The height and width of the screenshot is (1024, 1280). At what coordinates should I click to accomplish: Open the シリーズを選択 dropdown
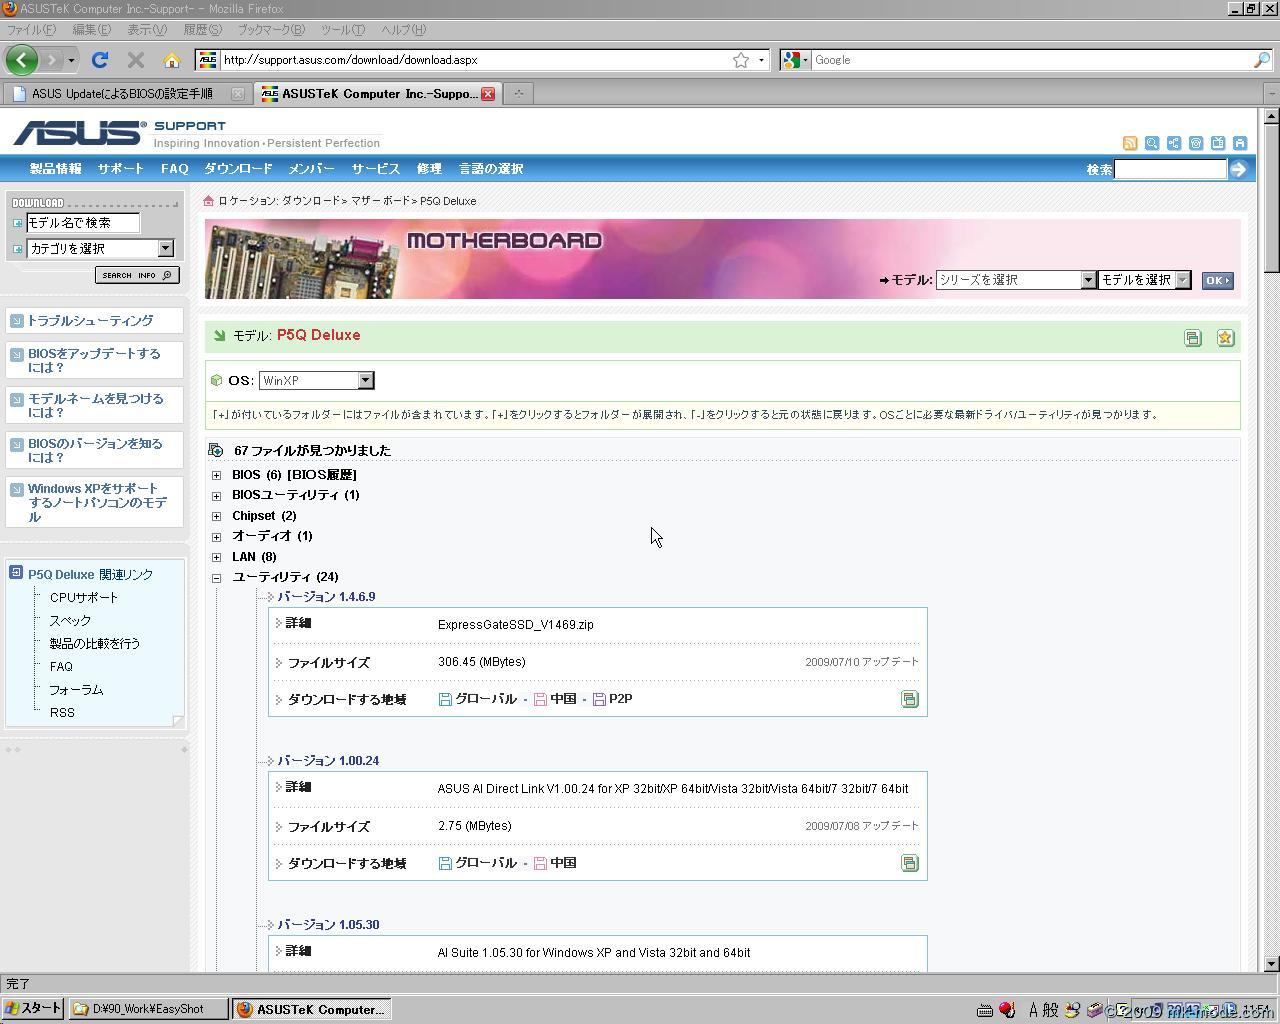tap(1087, 280)
